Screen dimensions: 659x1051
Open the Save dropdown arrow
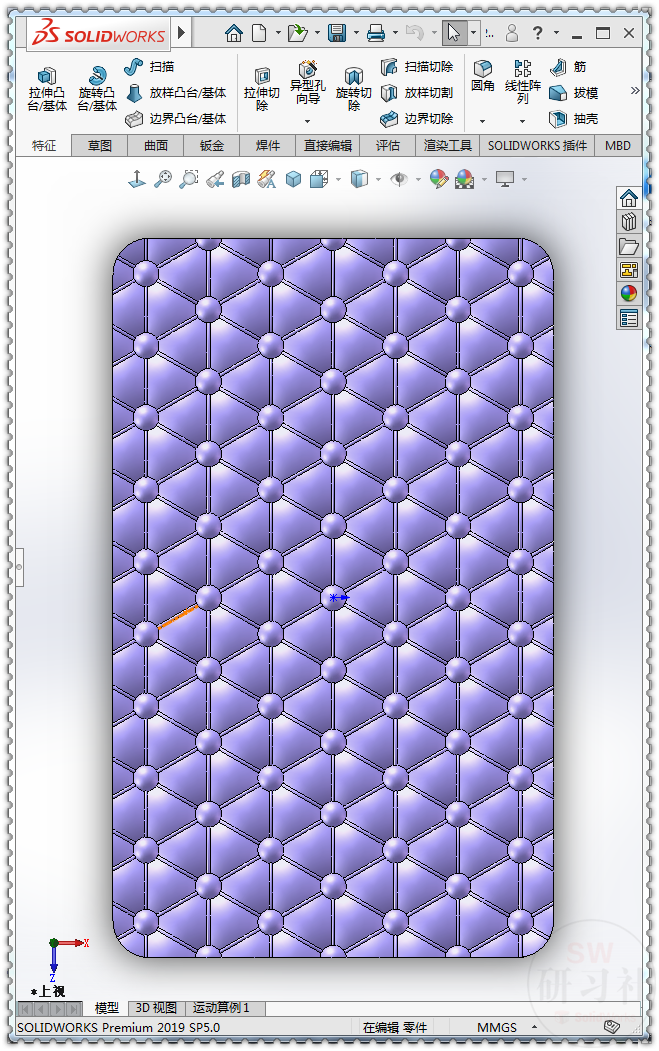point(356,33)
